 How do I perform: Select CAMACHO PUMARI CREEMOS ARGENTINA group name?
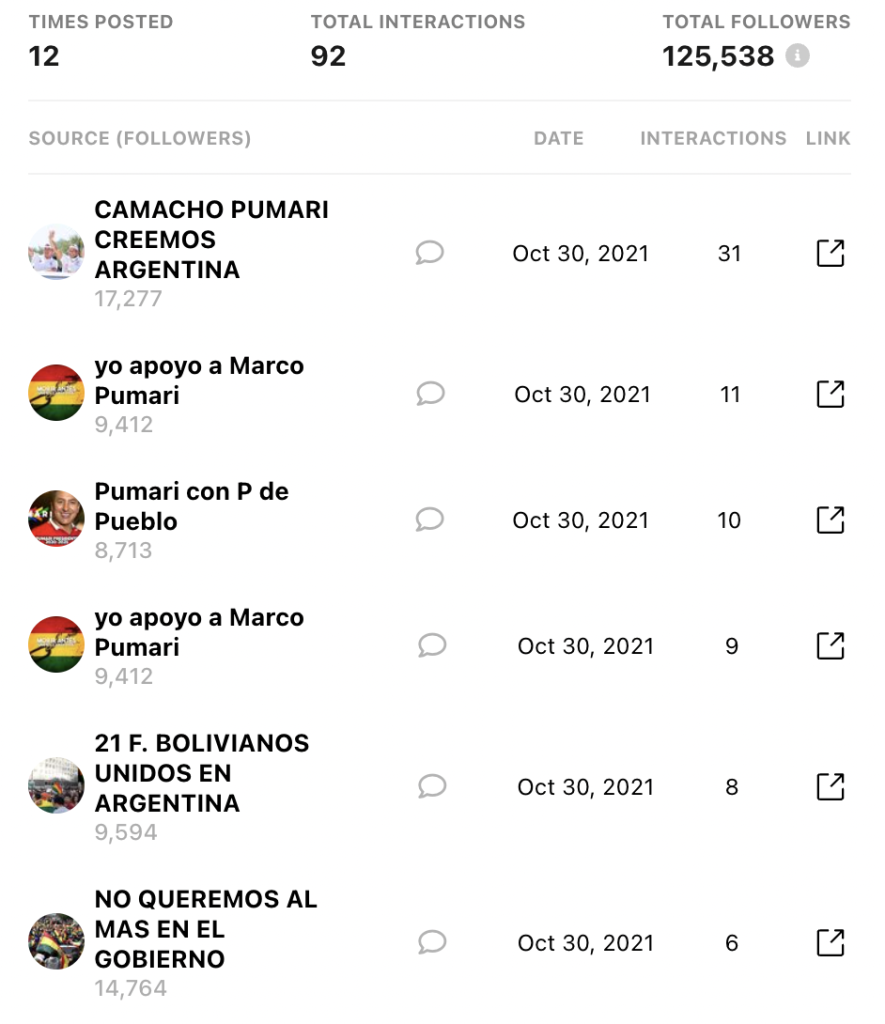click(212, 239)
